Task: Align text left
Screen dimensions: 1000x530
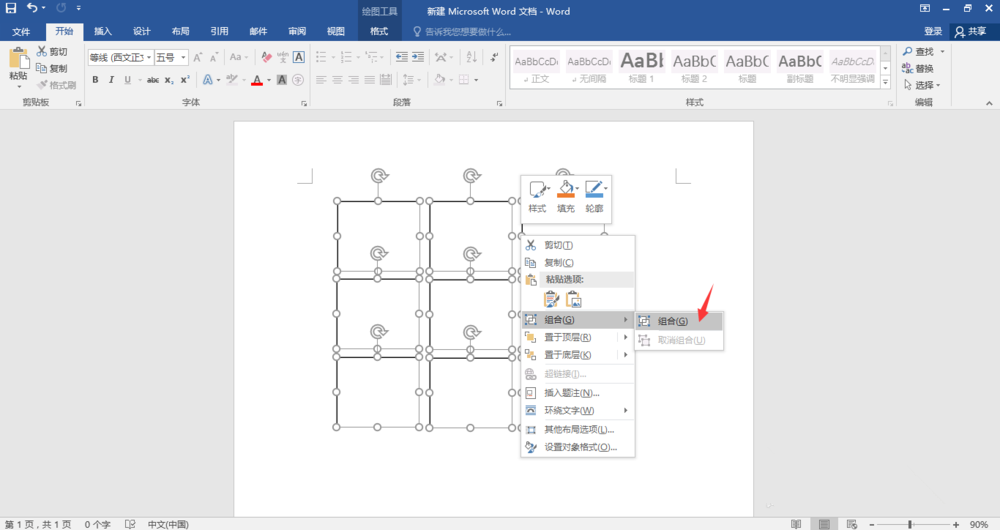Action: coord(321,80)
